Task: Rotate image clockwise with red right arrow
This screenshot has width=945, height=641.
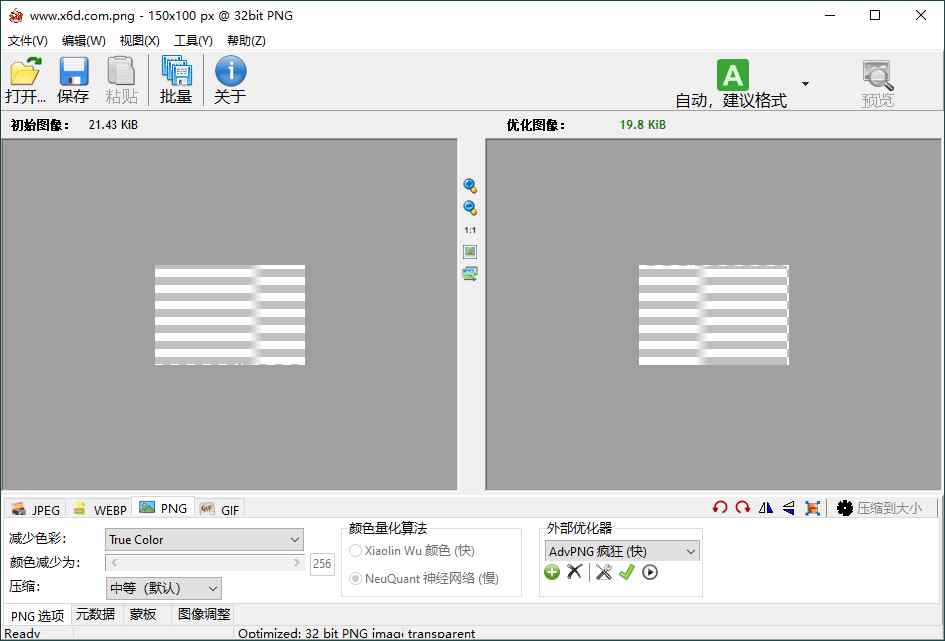Action: [x=742, y=508]
